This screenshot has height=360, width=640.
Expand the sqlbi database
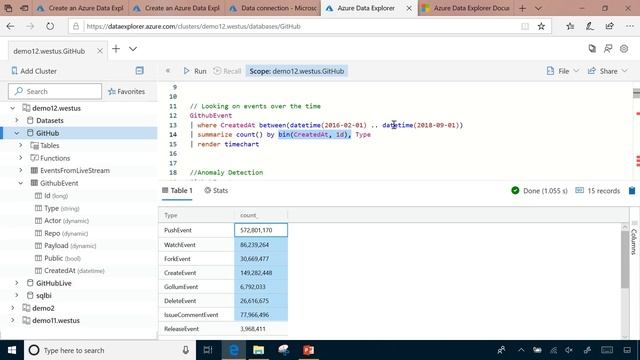pyautogui.click(x=17, y=295)
